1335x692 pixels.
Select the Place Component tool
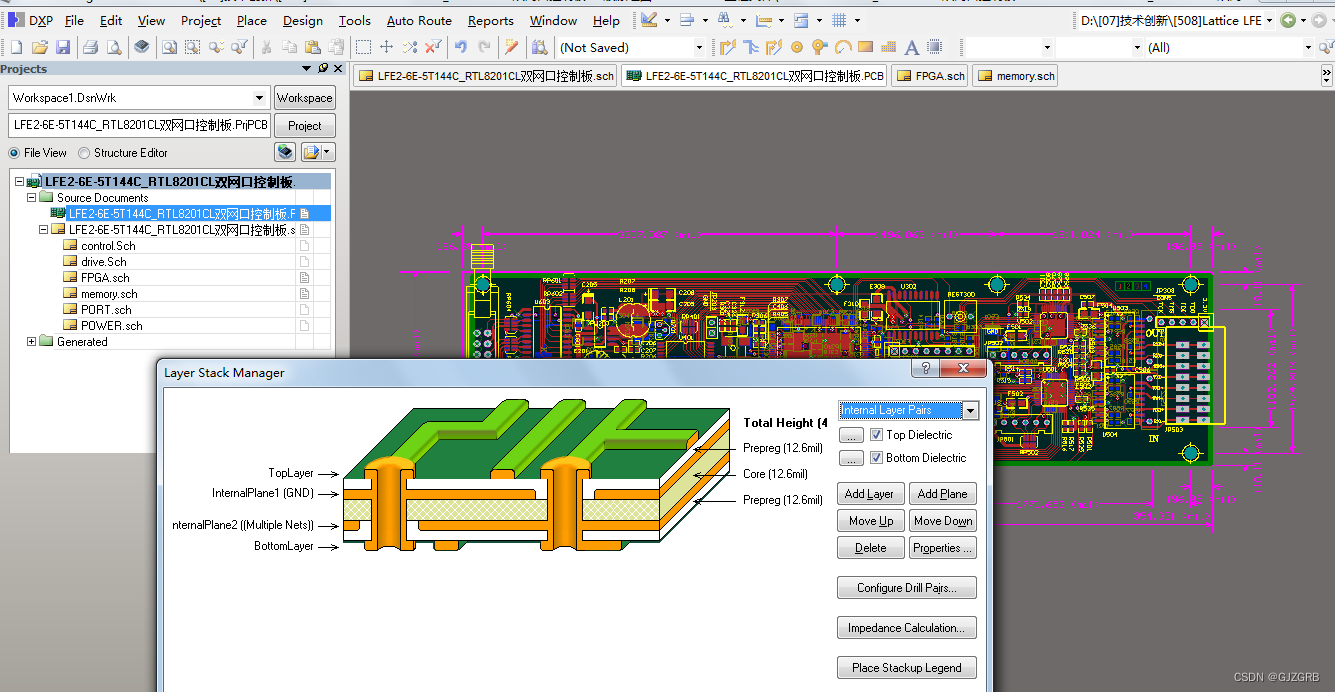[x=935, y=47]
